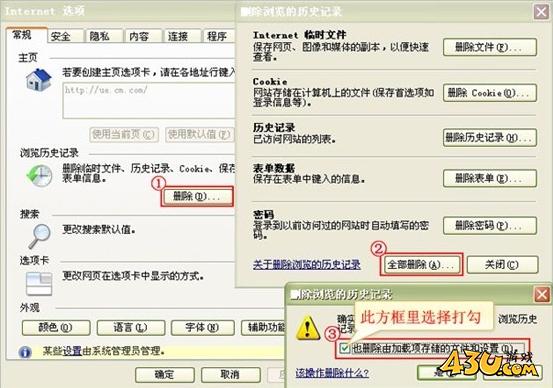Click the 全部删除(A)... button
Image resolution: width=553 pixels, height=388 pixels.
click(x=421, y=265)
